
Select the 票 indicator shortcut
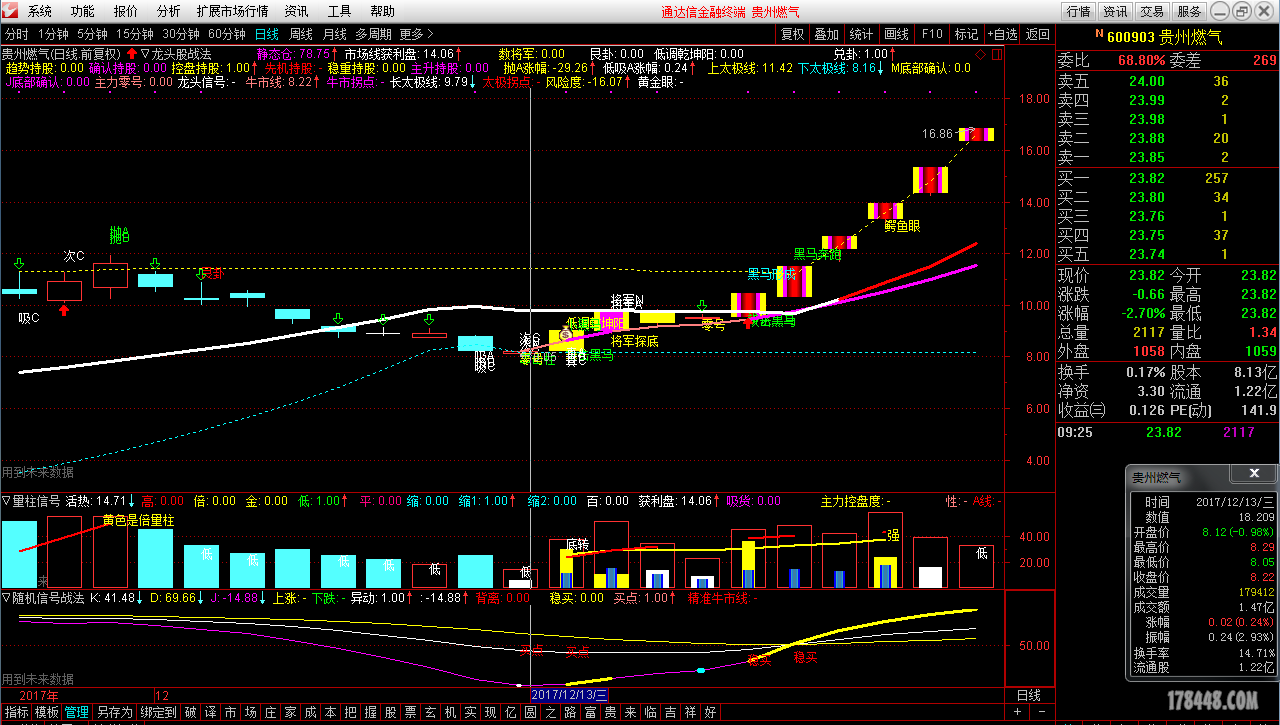[x=411, y=713]
